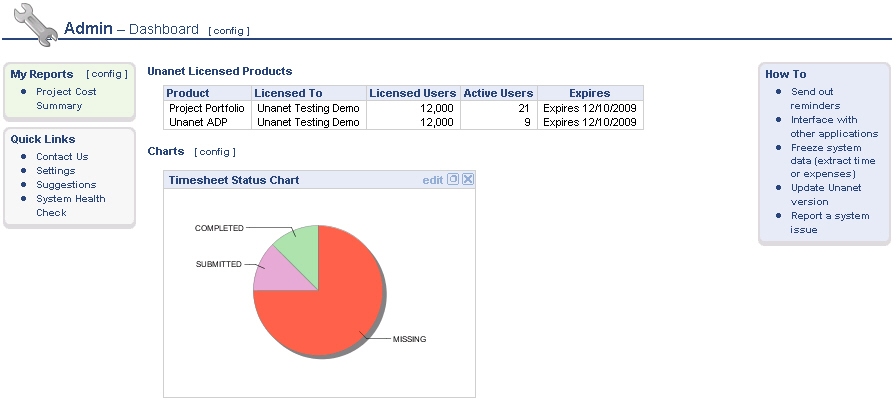Run the System Health Check
894x402 pixels.
tap(70, 199)
